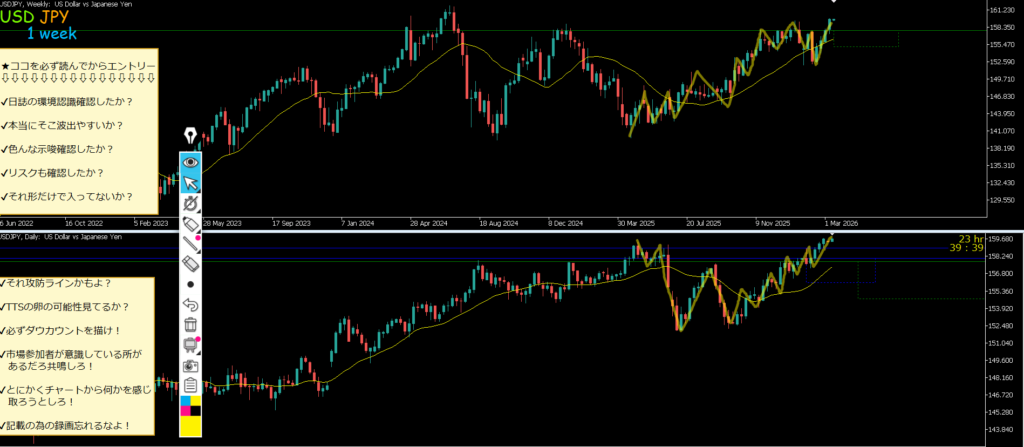
Task: Click the 'リスクも確認したか？' checklist line
Action: [53, 173]
